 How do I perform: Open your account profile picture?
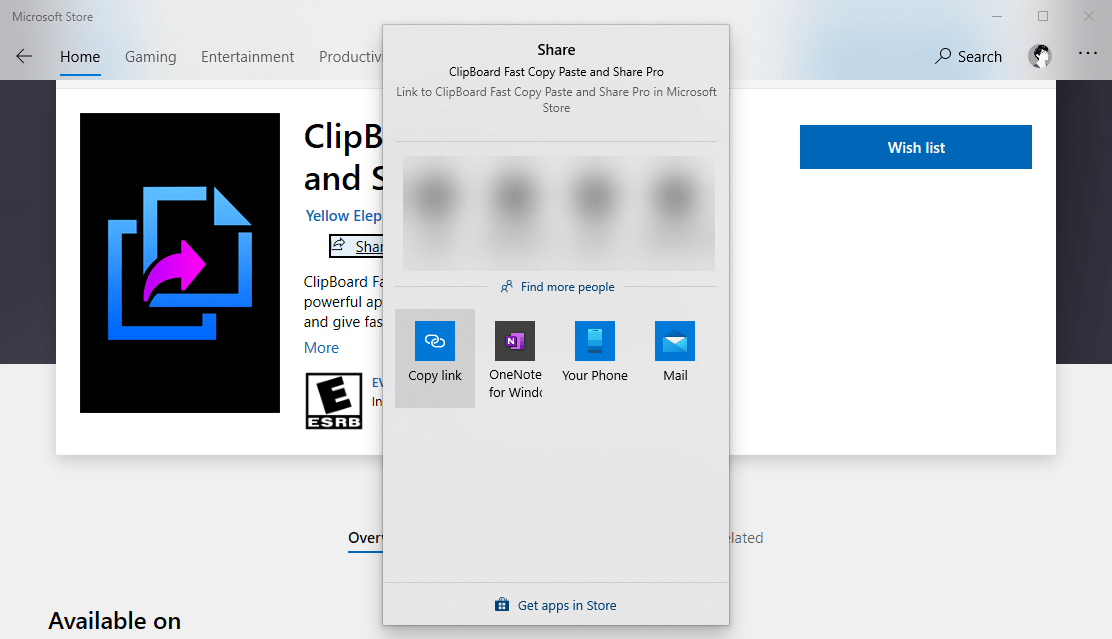tap(1040, 57)
